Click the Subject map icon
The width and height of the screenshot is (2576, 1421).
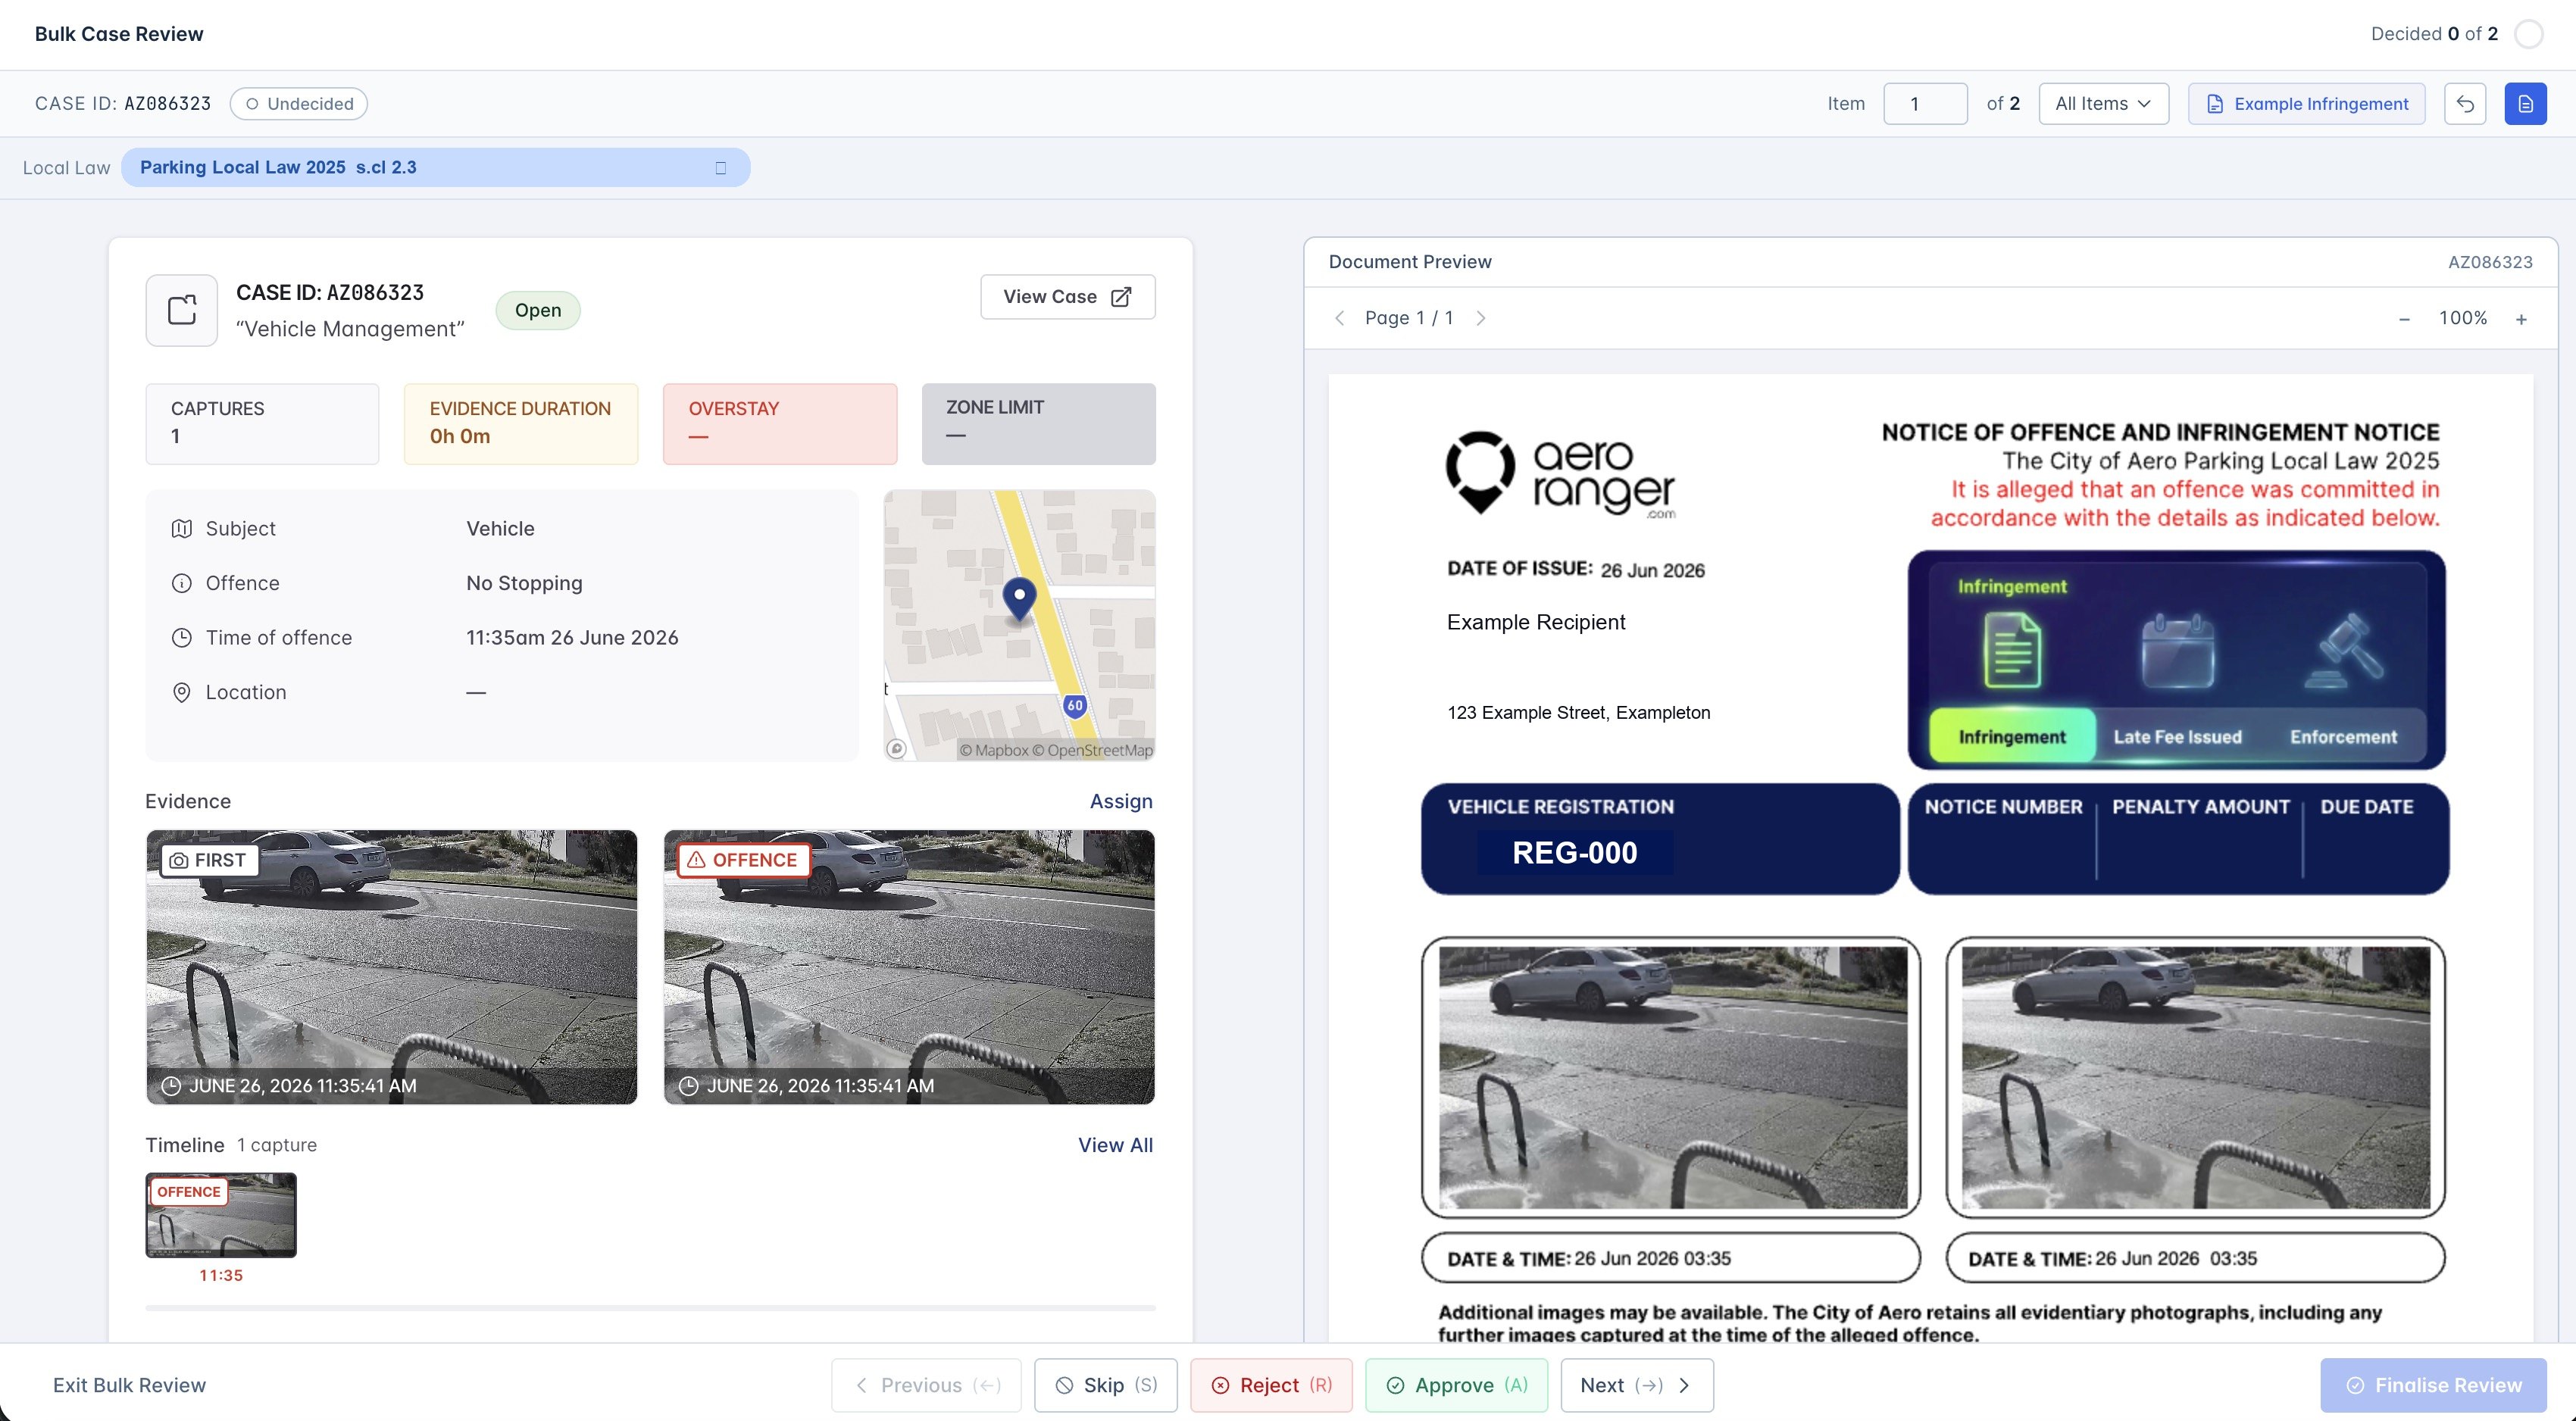(x=181, y=529)
